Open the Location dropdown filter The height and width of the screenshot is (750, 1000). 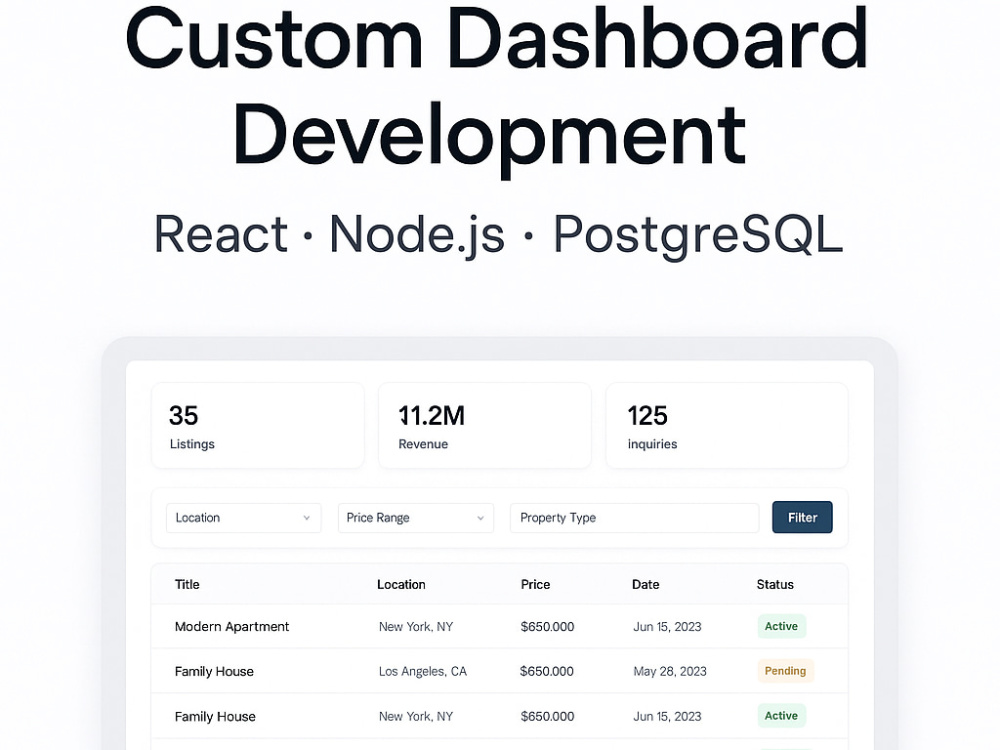point(244,518)
